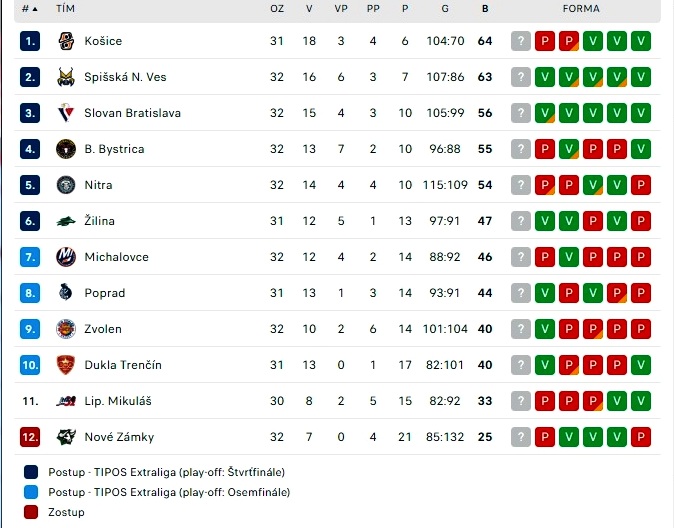Click the Slovan Bratislava team logo
The image size is (674, 528).
[66, 113]
